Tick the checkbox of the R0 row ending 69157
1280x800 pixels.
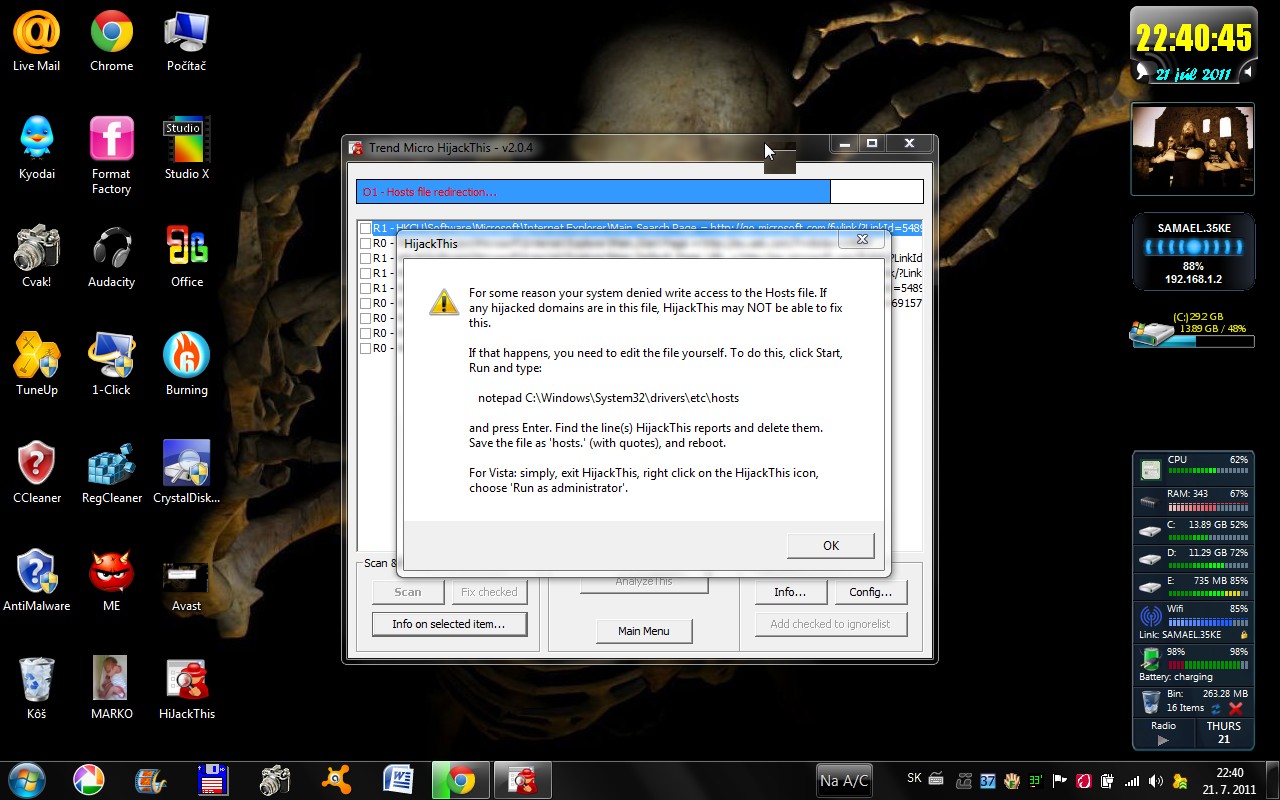pos(366,304)
